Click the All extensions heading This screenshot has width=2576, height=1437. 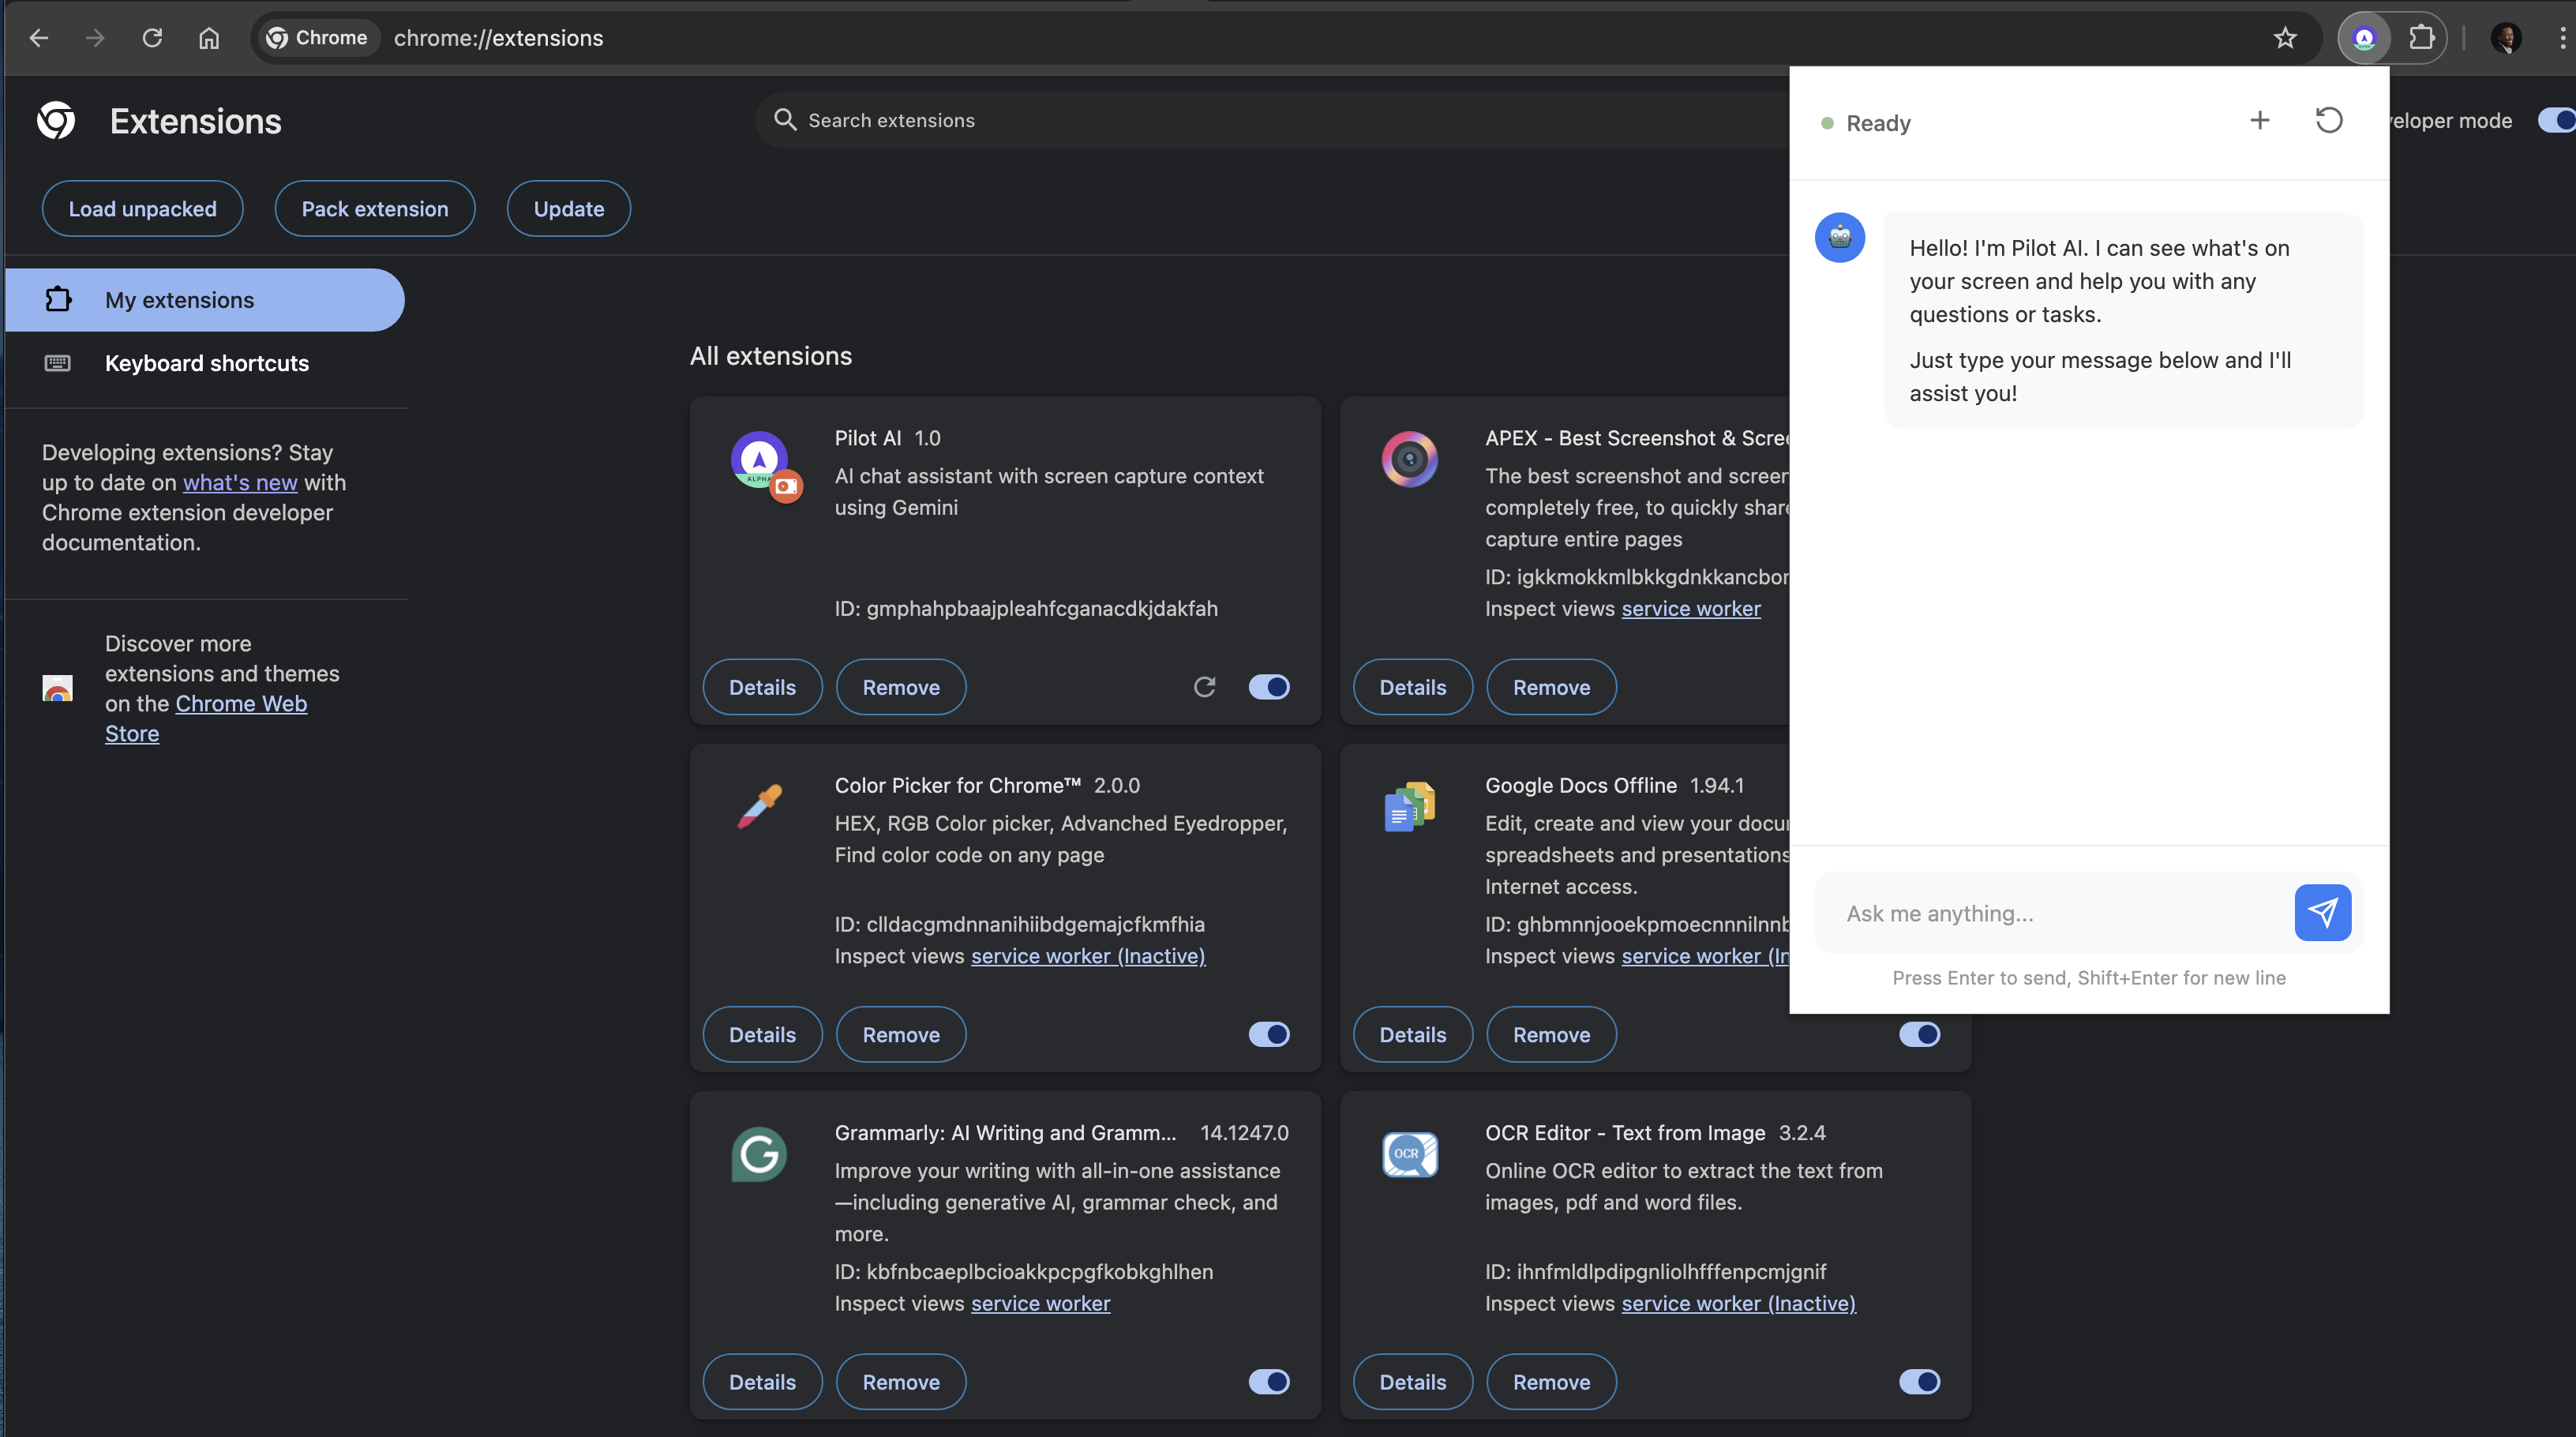click(770, 356)
